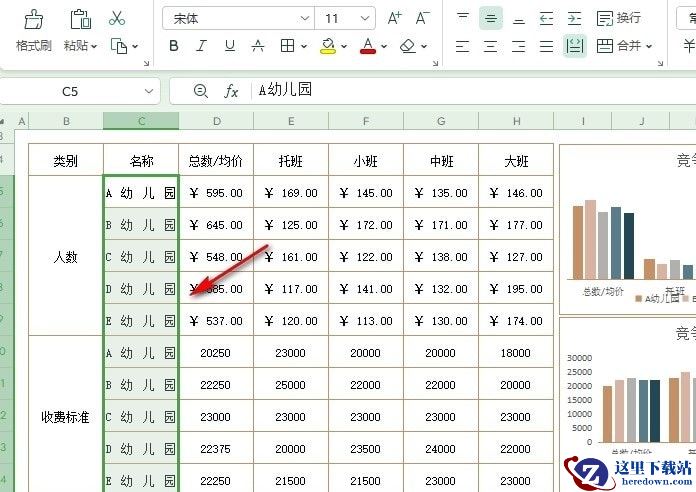Open the font name 宋体 dropdown
This screenshot has height=492, width=696.
[x=304, y=19]
